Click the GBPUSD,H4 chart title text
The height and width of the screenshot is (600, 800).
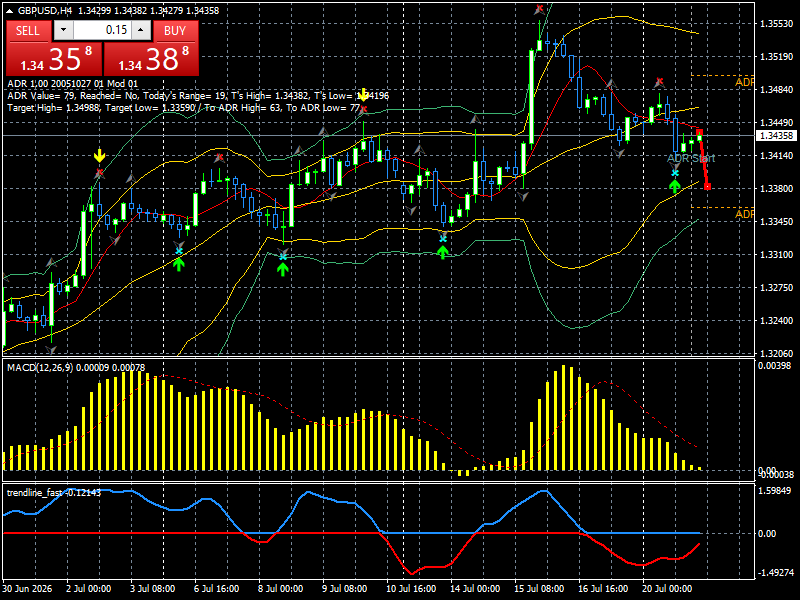46,10
